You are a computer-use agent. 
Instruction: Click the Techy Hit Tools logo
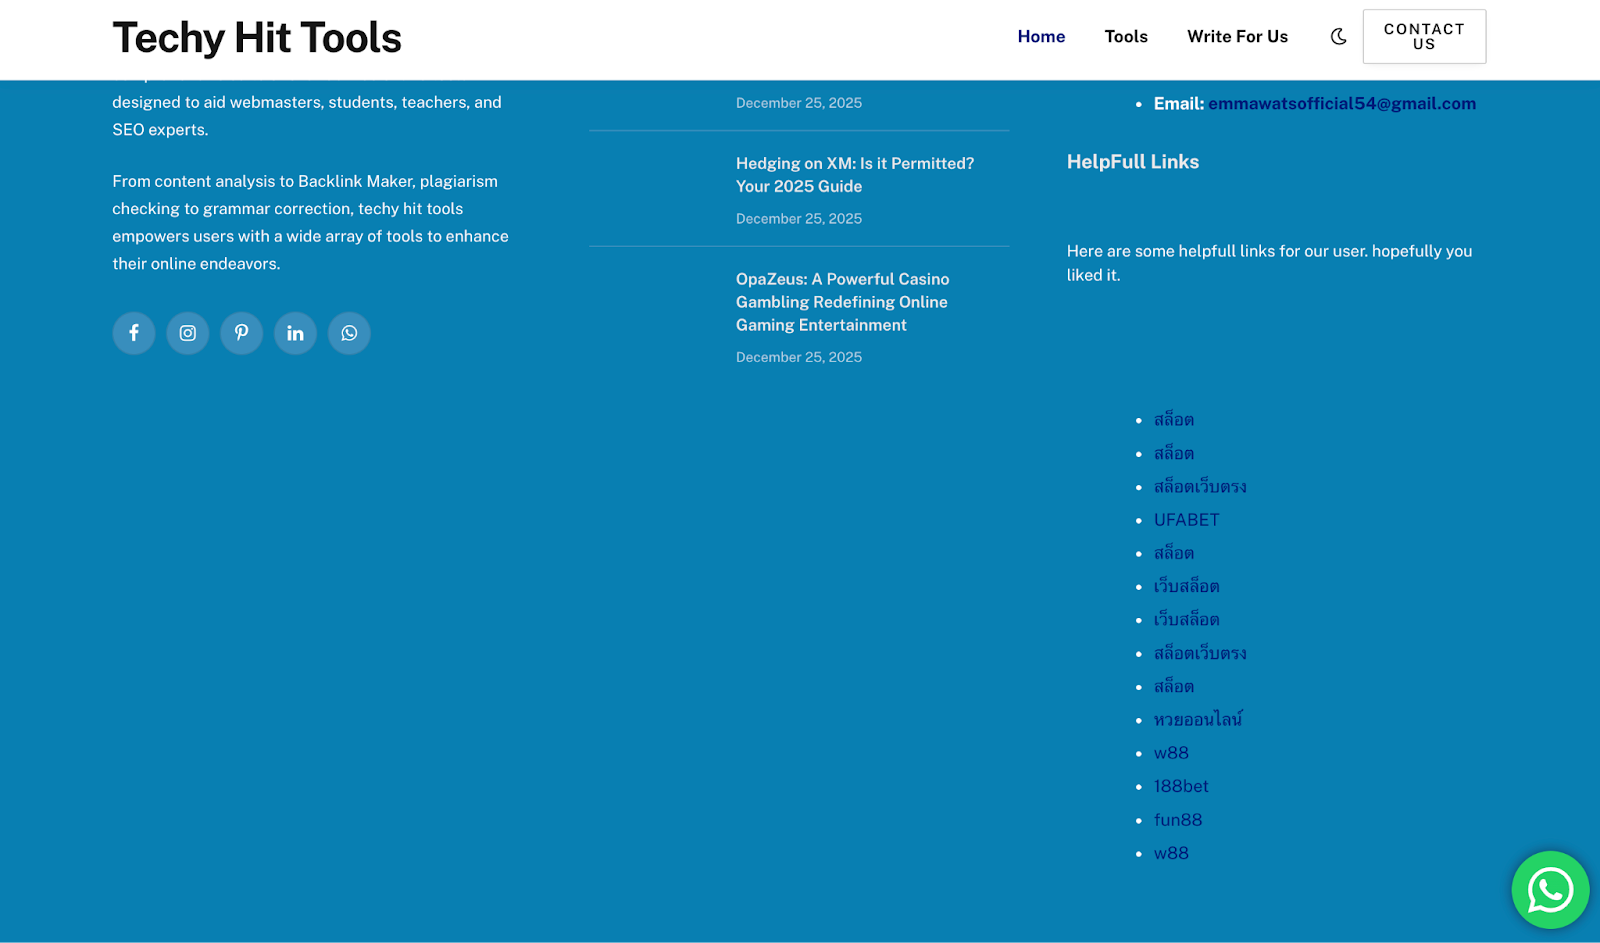click(257, 38)
